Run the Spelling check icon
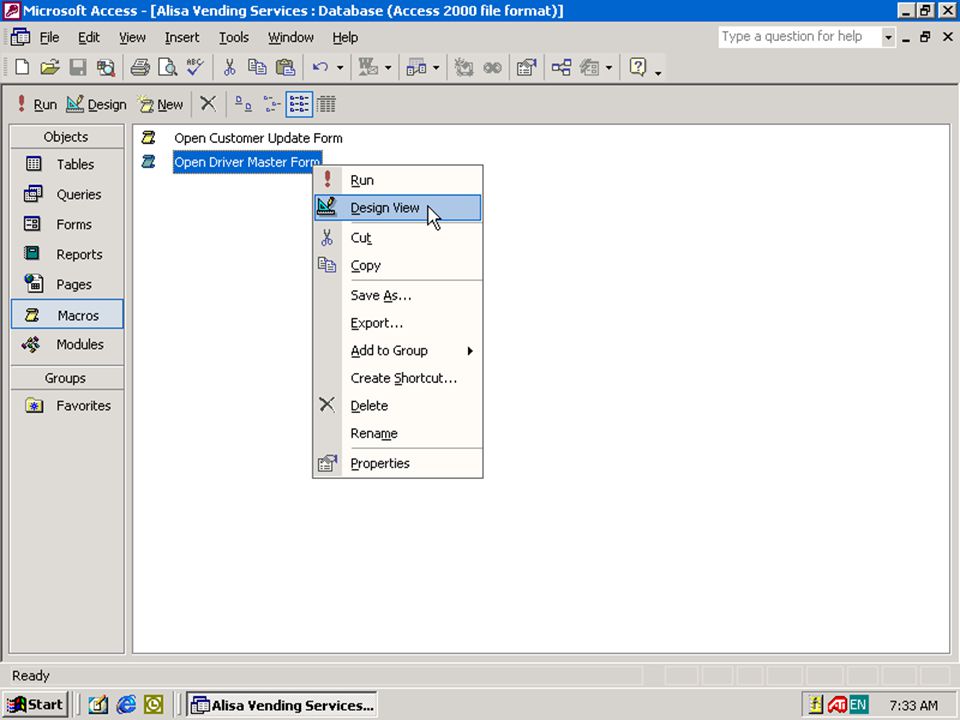Screen dimensions: 960x720 point(195,67)
